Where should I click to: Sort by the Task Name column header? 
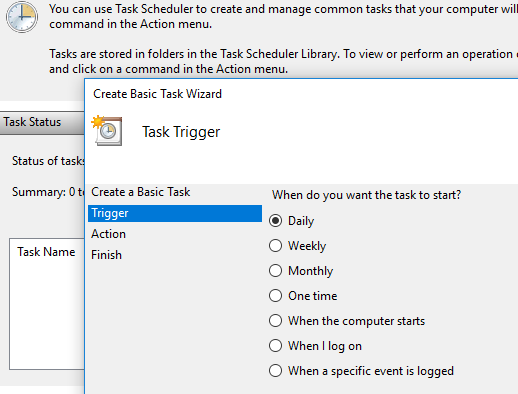coord(46,252)
